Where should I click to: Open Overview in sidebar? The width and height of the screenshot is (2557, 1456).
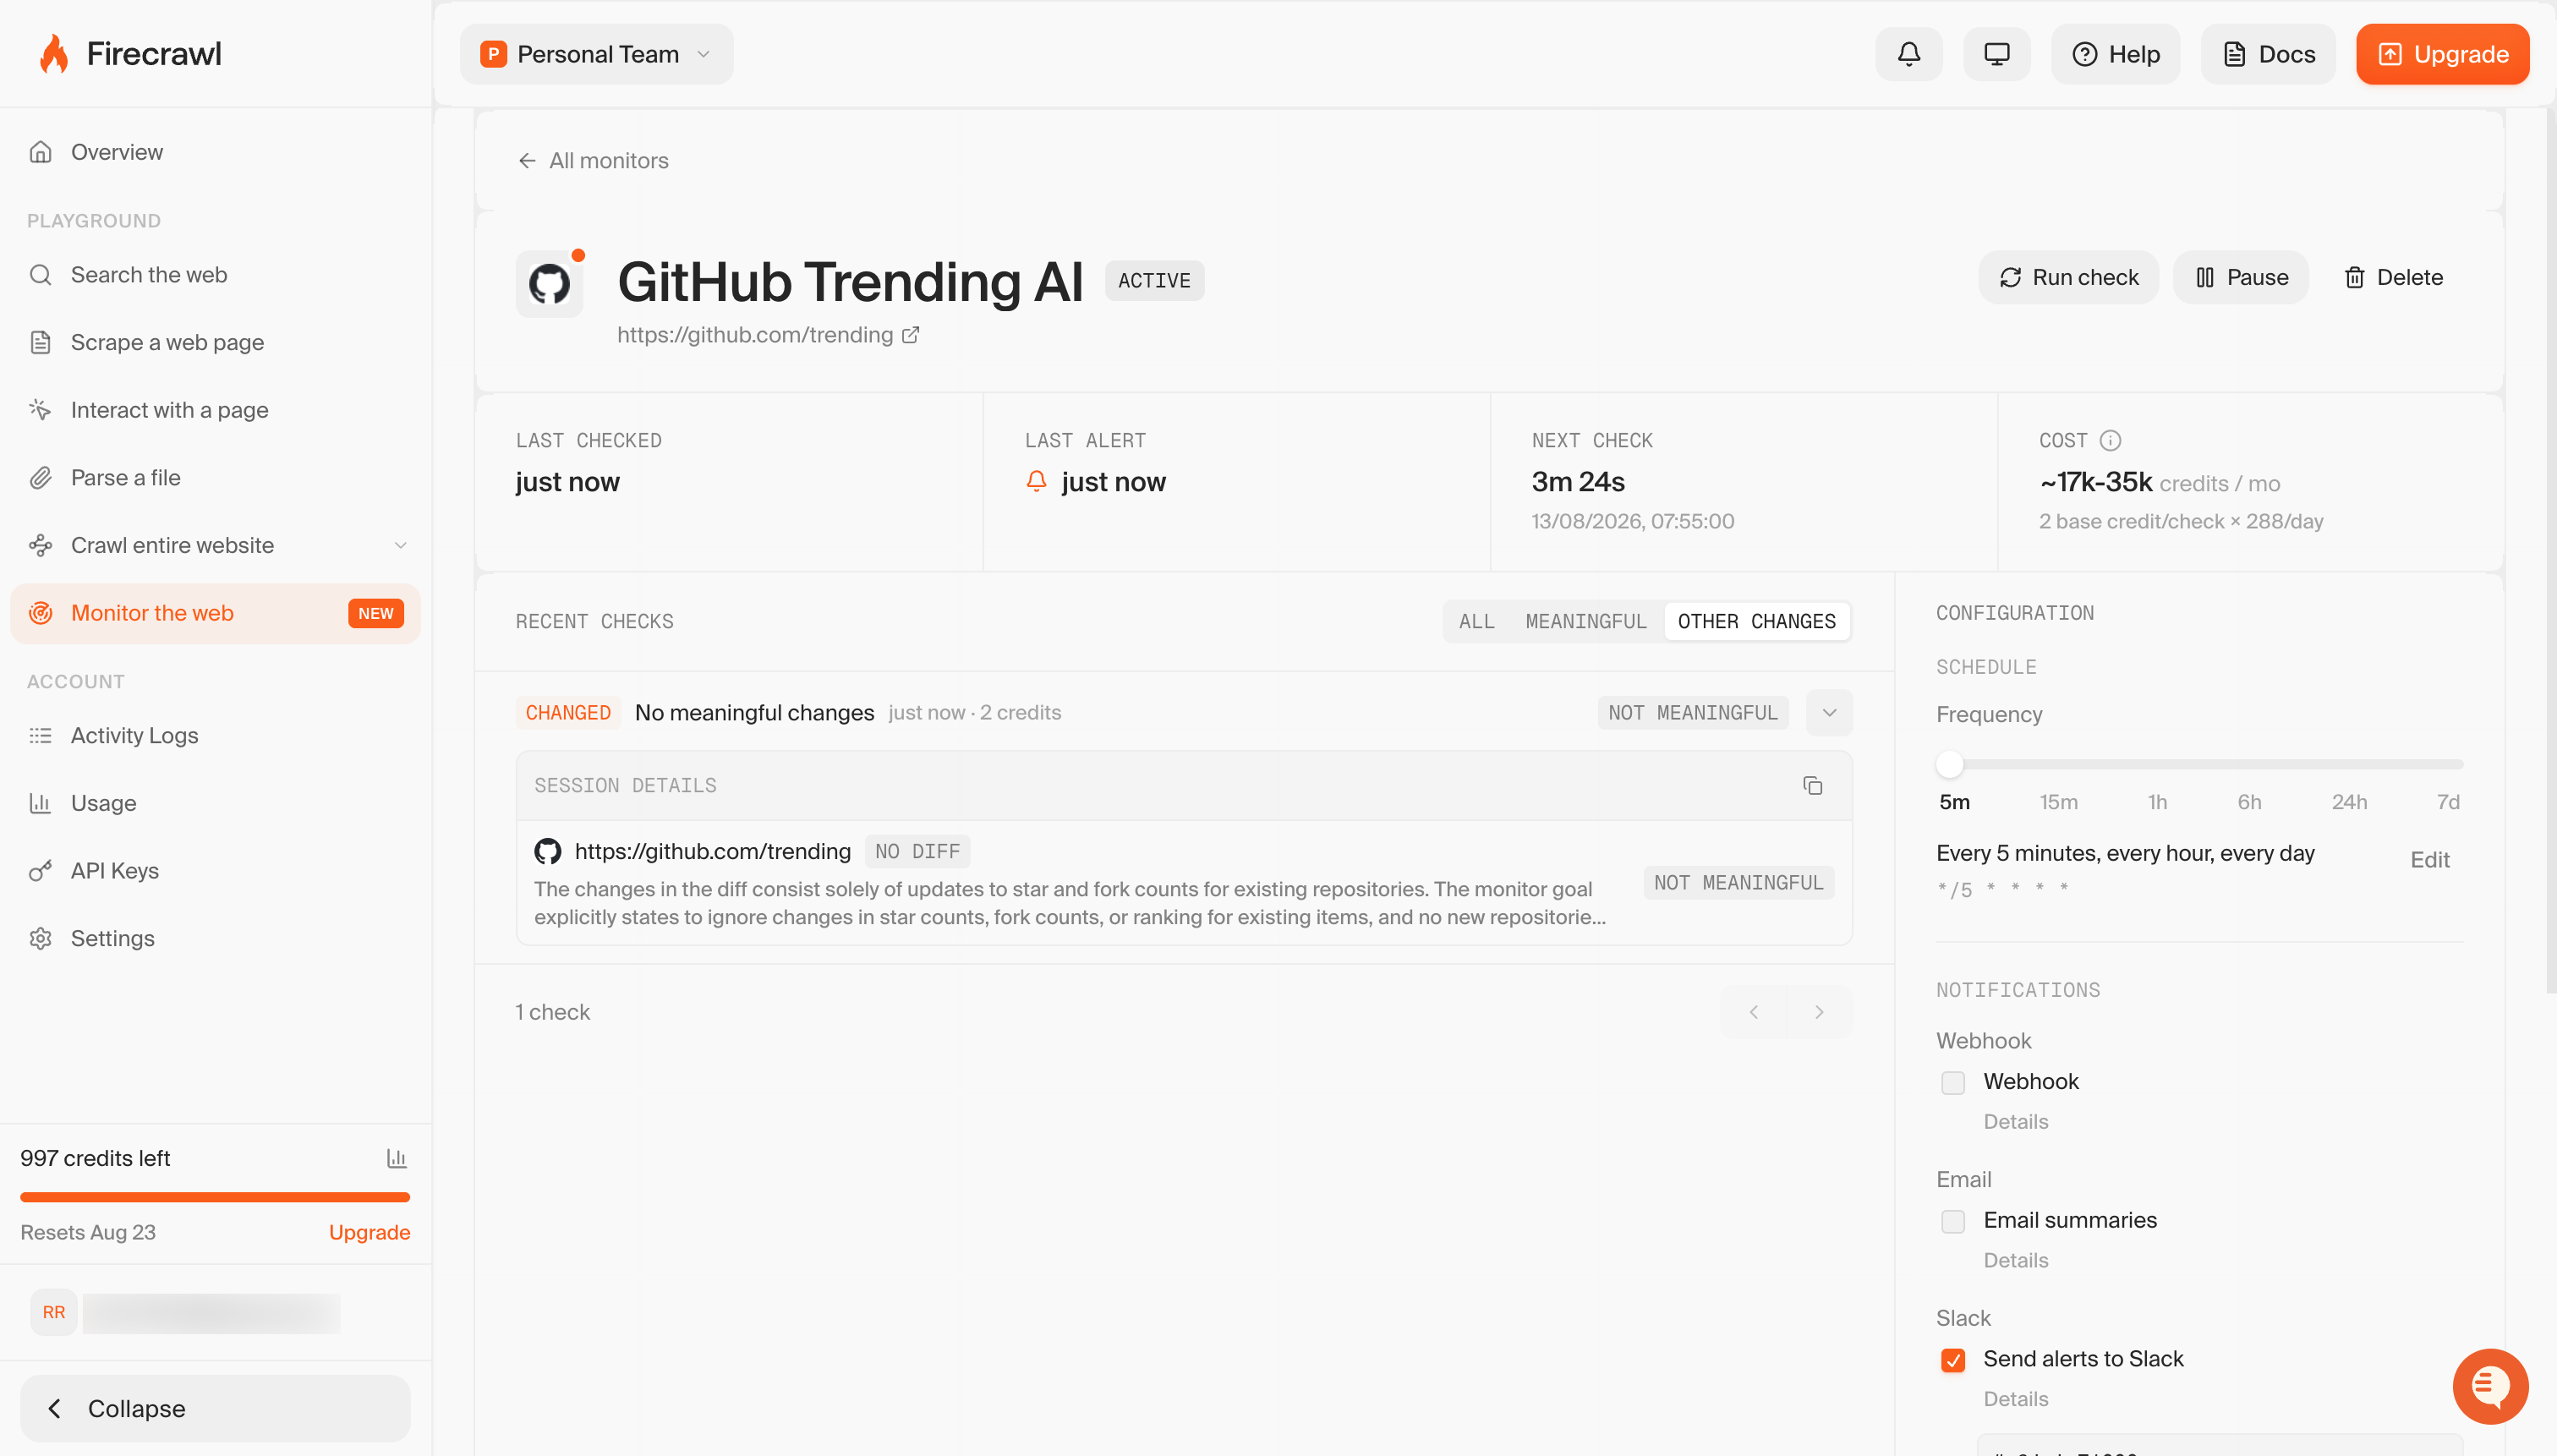215,152
